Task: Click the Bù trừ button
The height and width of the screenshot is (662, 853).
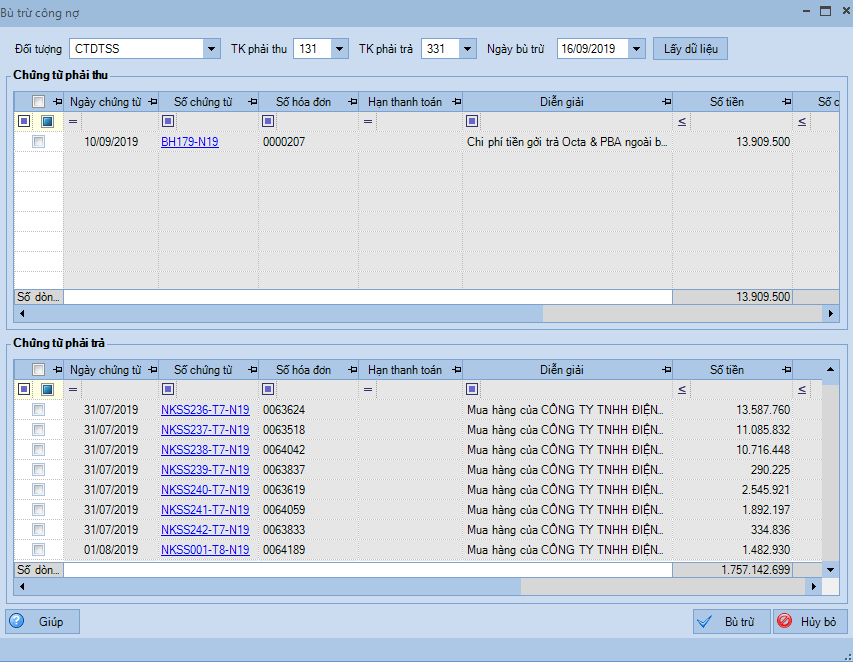Action: pyautogui.click(x=731, y=621)
